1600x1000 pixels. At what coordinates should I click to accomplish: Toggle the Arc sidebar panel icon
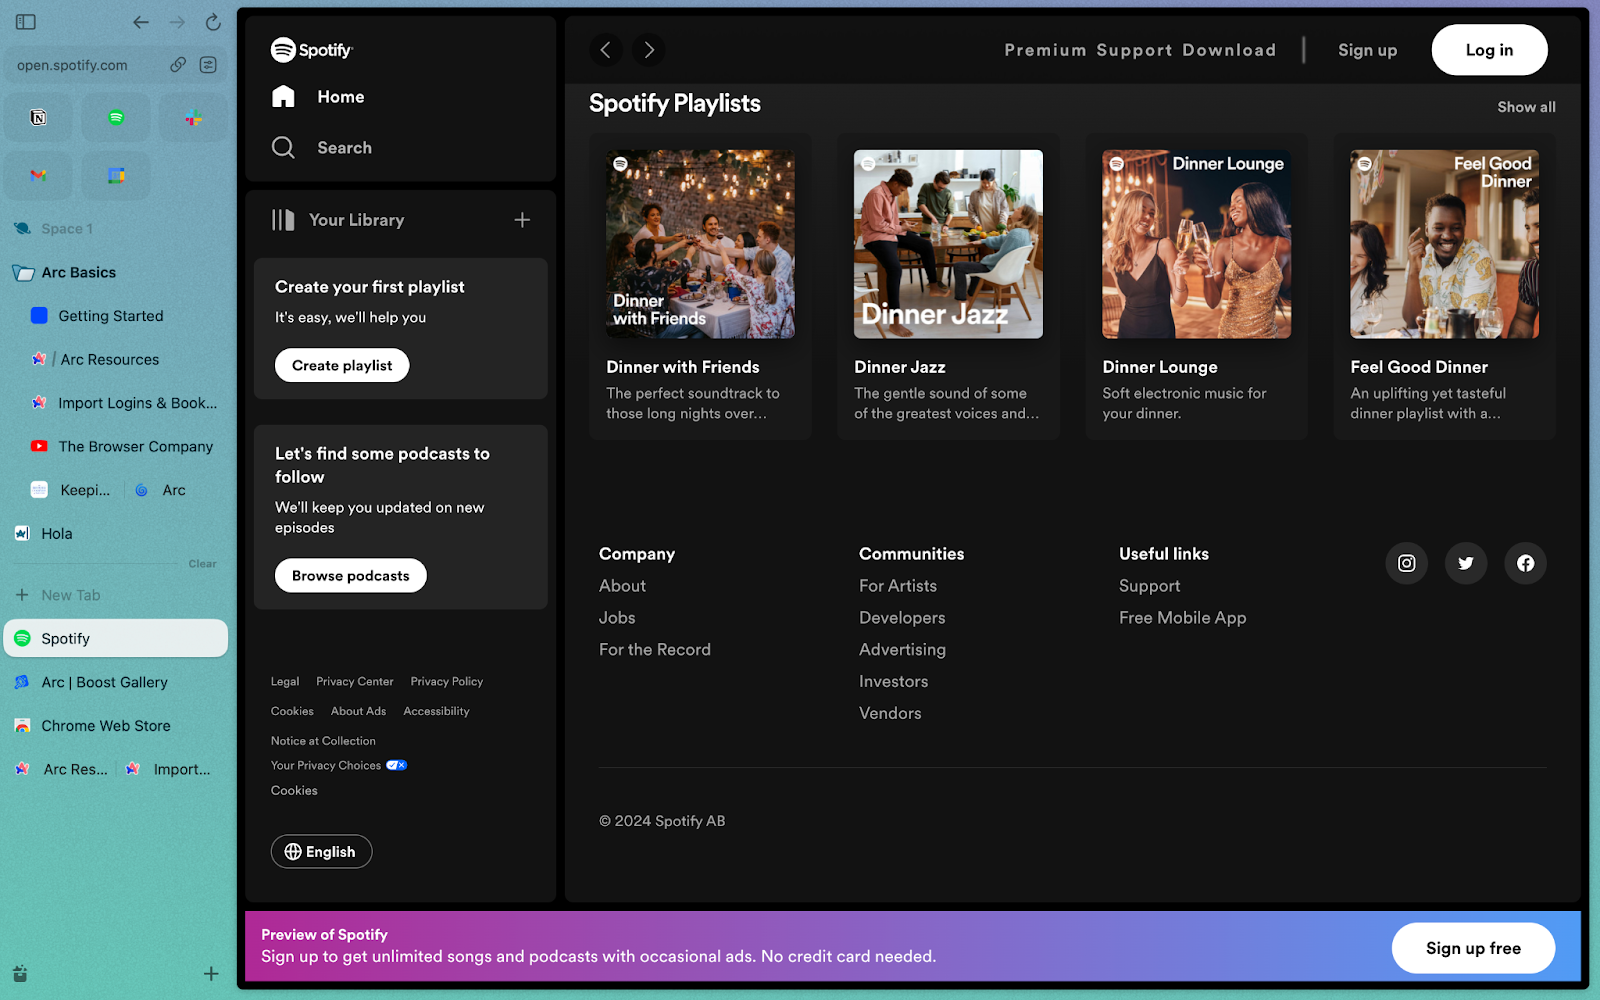pyautogui.click(x=26, y=22)
